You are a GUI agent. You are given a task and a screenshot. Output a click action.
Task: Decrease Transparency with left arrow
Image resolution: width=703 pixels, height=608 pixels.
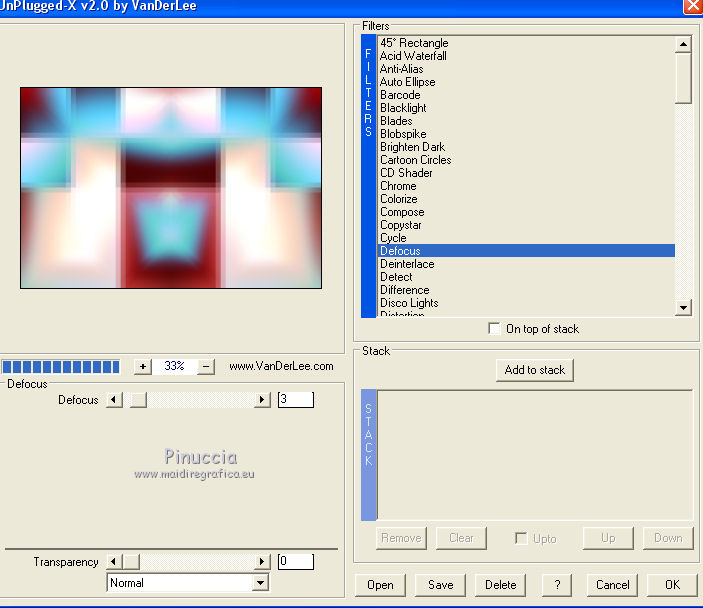pyautogui.click(x=114, y=561)
